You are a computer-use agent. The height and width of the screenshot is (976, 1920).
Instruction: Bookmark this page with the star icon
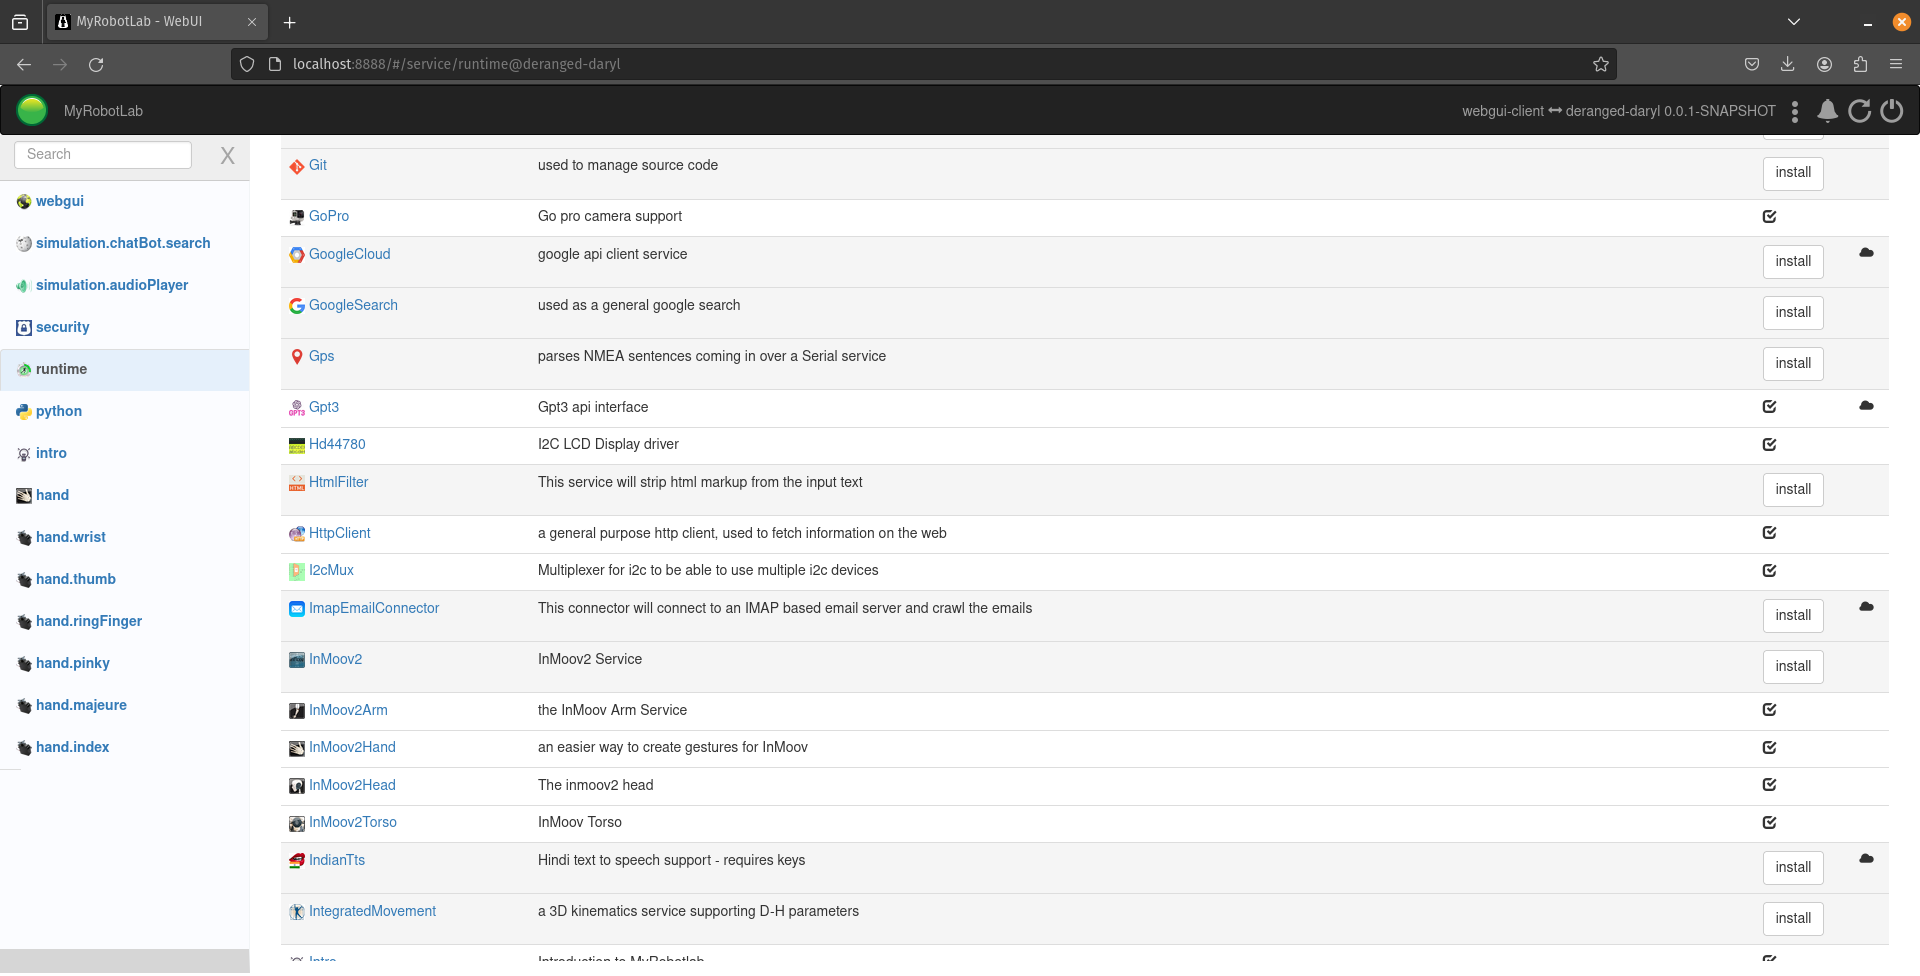click(x=1601, y=64)
